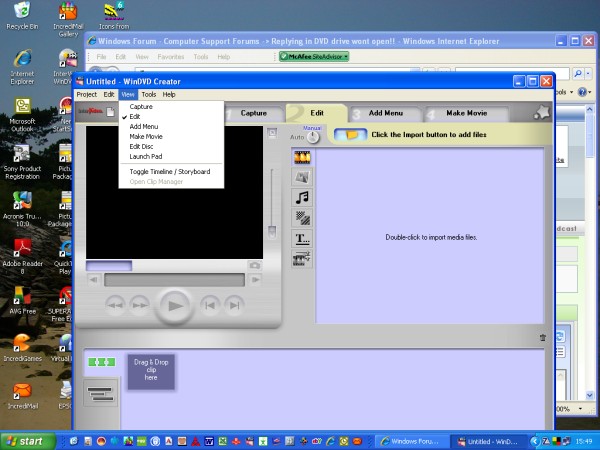Image resolution: width=600 pixels, height=450 pixels.
Task: Select Toggle Timeline / Storyboard menu item
Action: [x=171, y=172]
